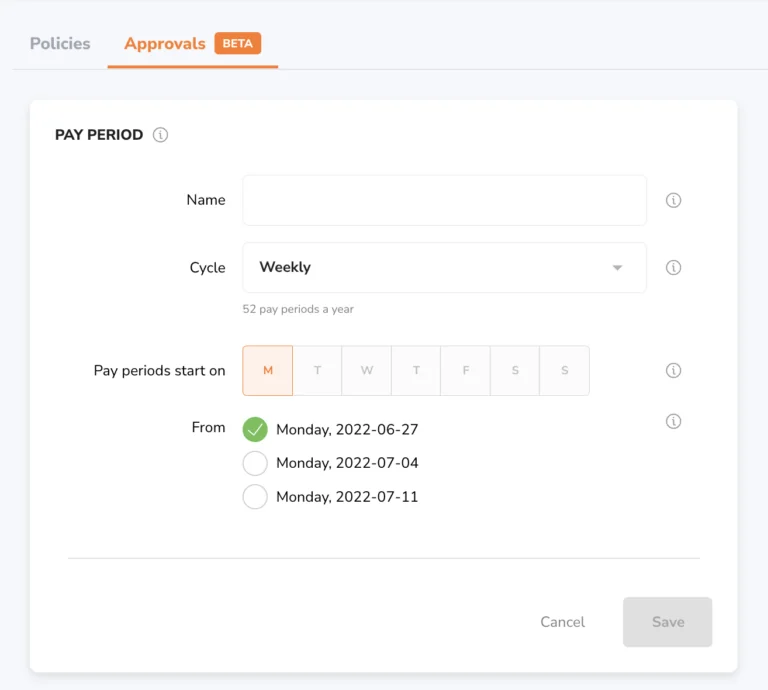The image size is (768, 690).
Task: Select Monday, 2022-07-04 radio option
Action: coord(255,463)
